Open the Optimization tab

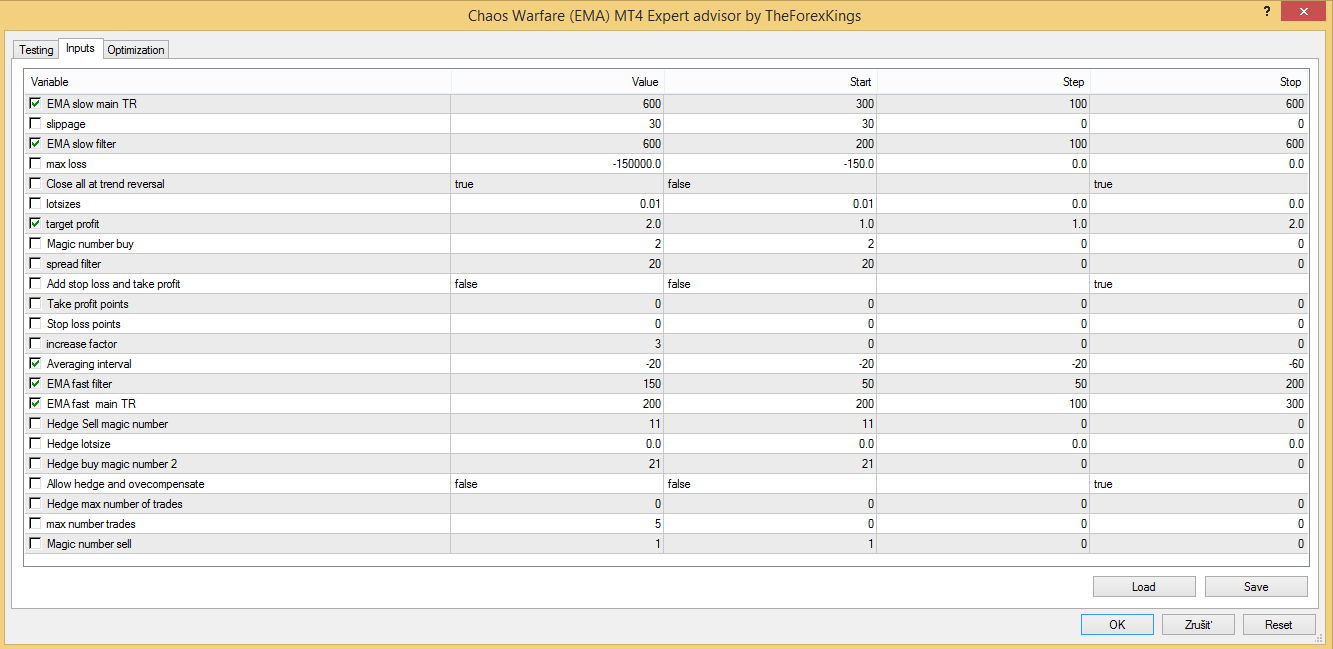tap(136, 50)
